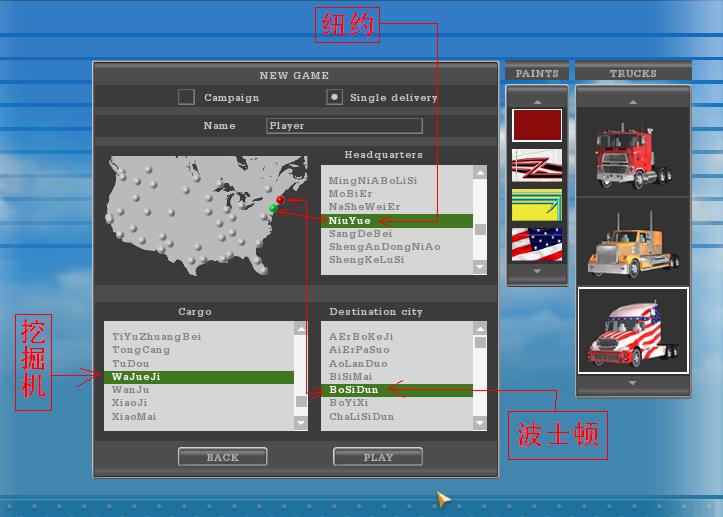Choose the orange long-nose truck
Viewport: 723px width, 517px height.
click(x=632, y=244)
